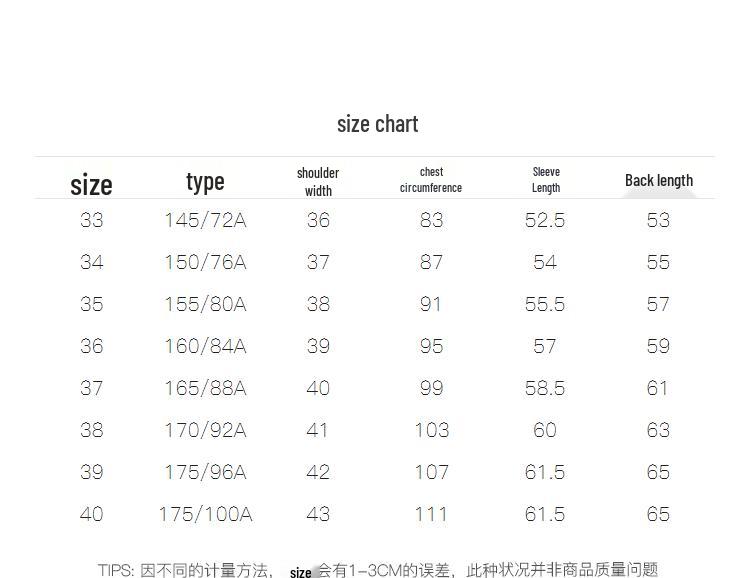Click the 'Sleeve Length' header
Image resolution: width=750 pixels, height=578 pixels.
tap(546, 180)
